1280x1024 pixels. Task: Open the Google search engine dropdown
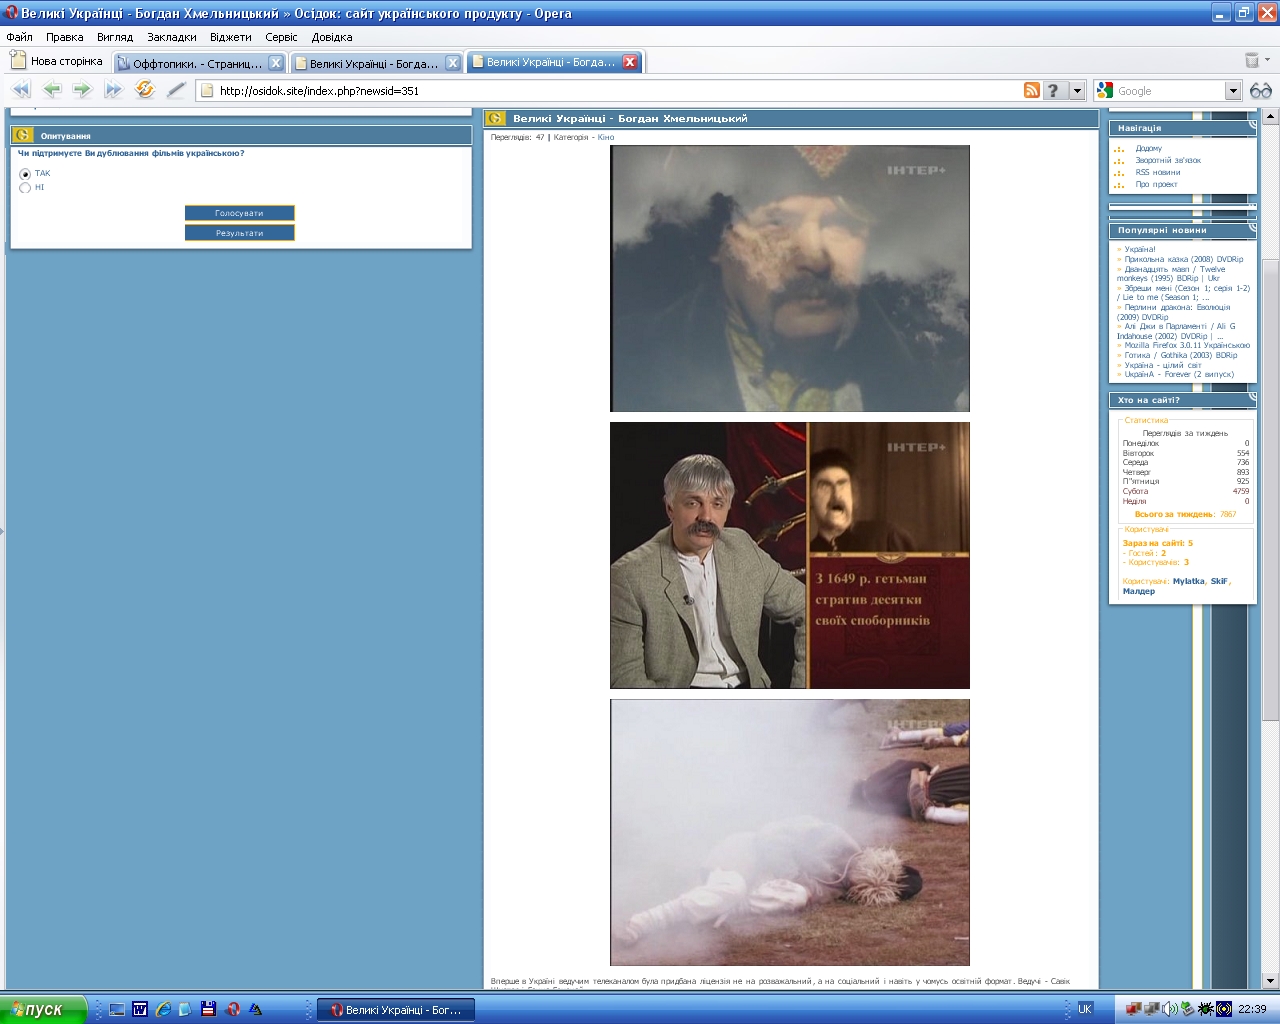[x=1233, y=91]
